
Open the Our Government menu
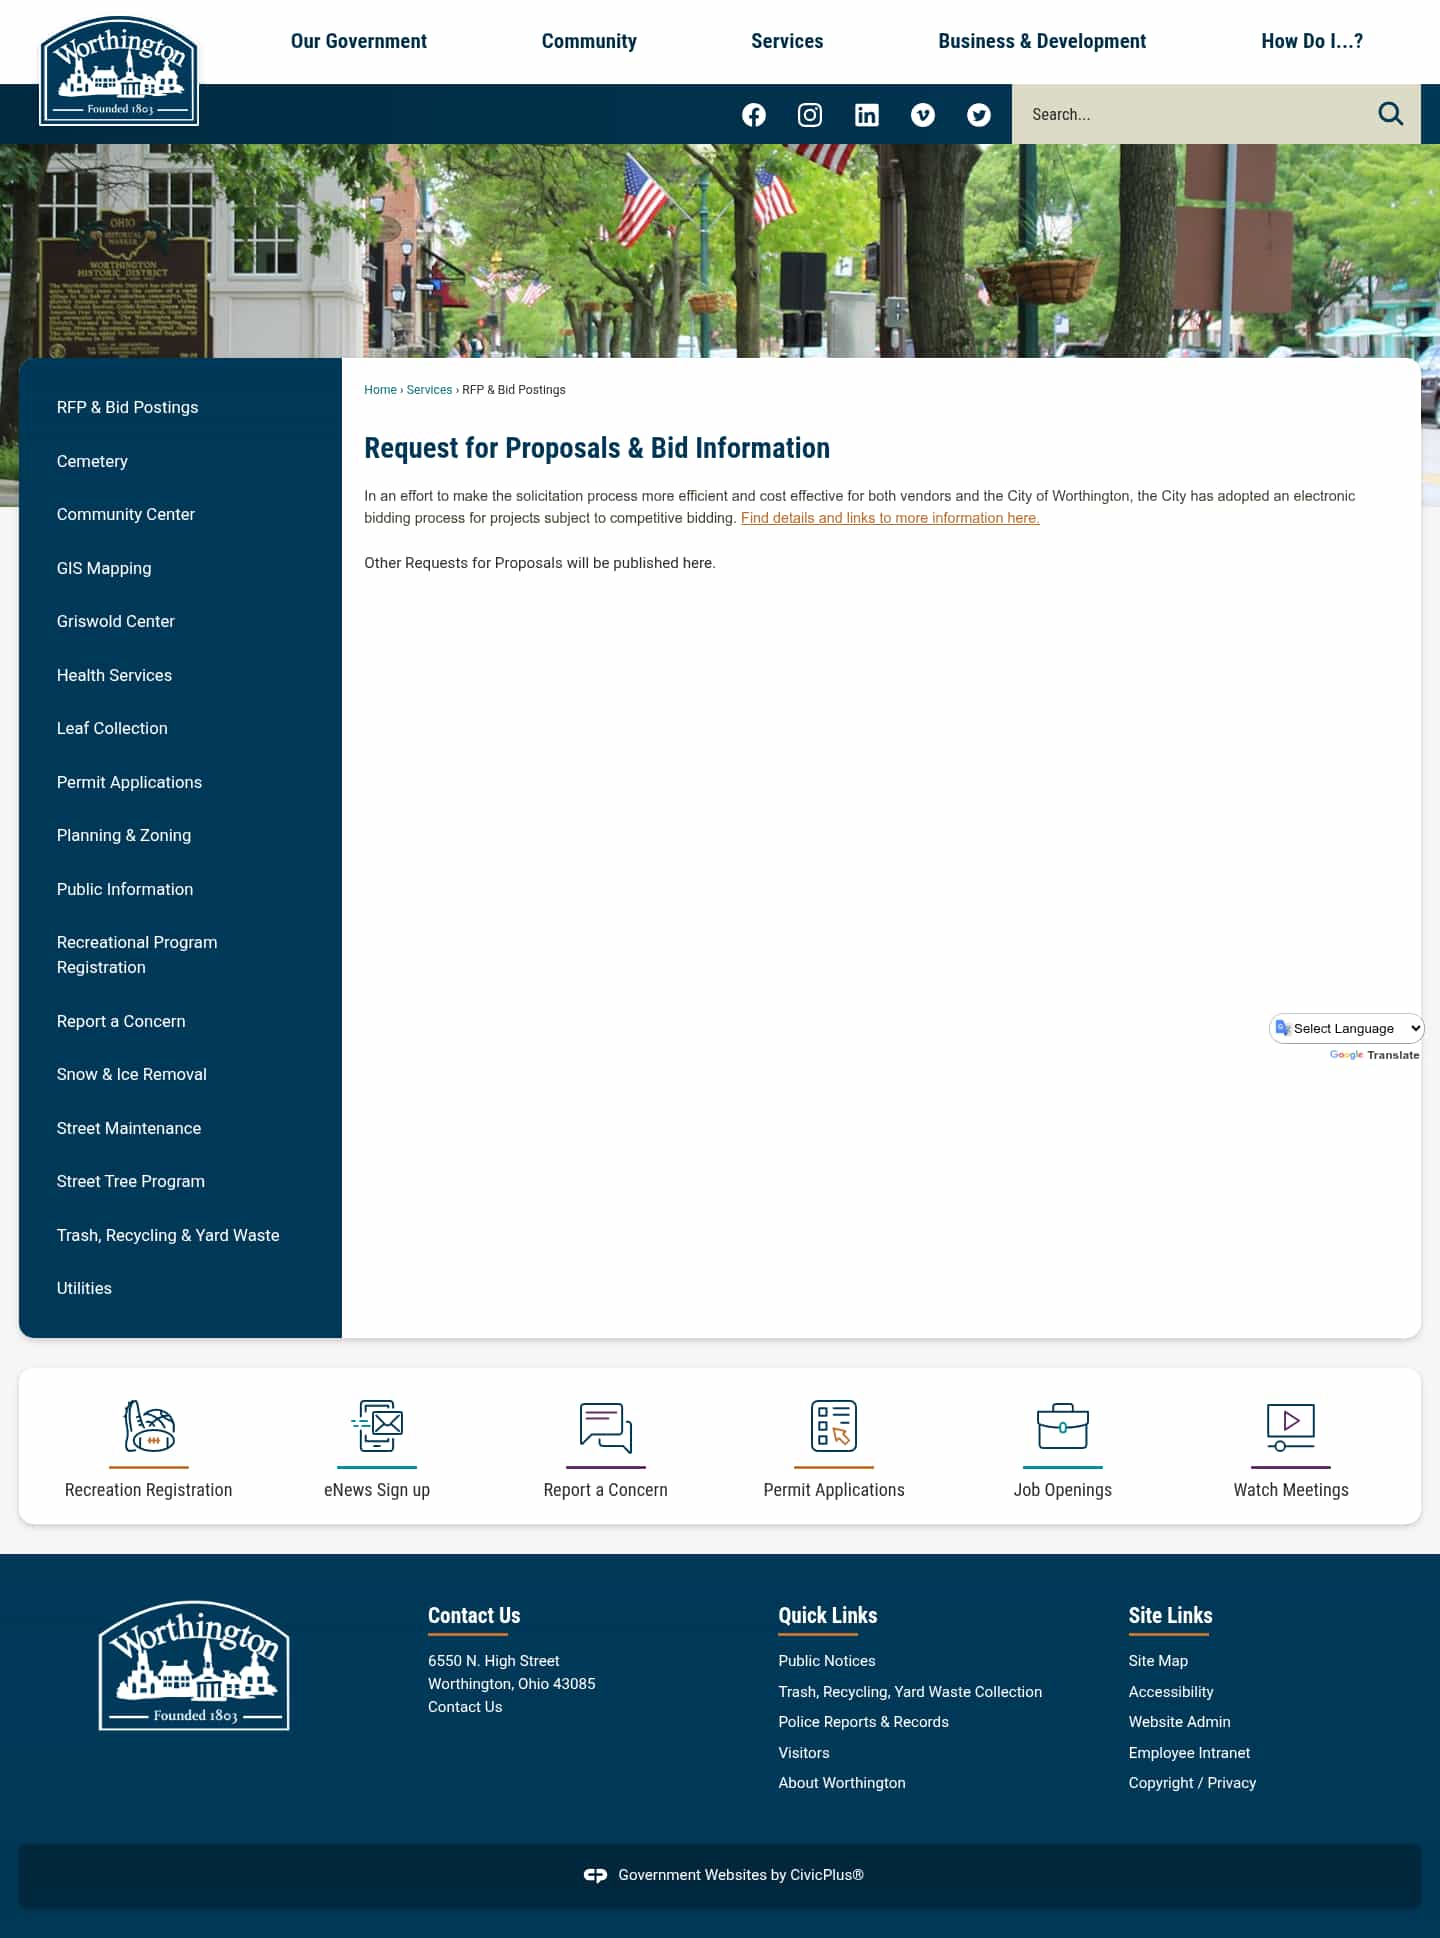(359, 41)
